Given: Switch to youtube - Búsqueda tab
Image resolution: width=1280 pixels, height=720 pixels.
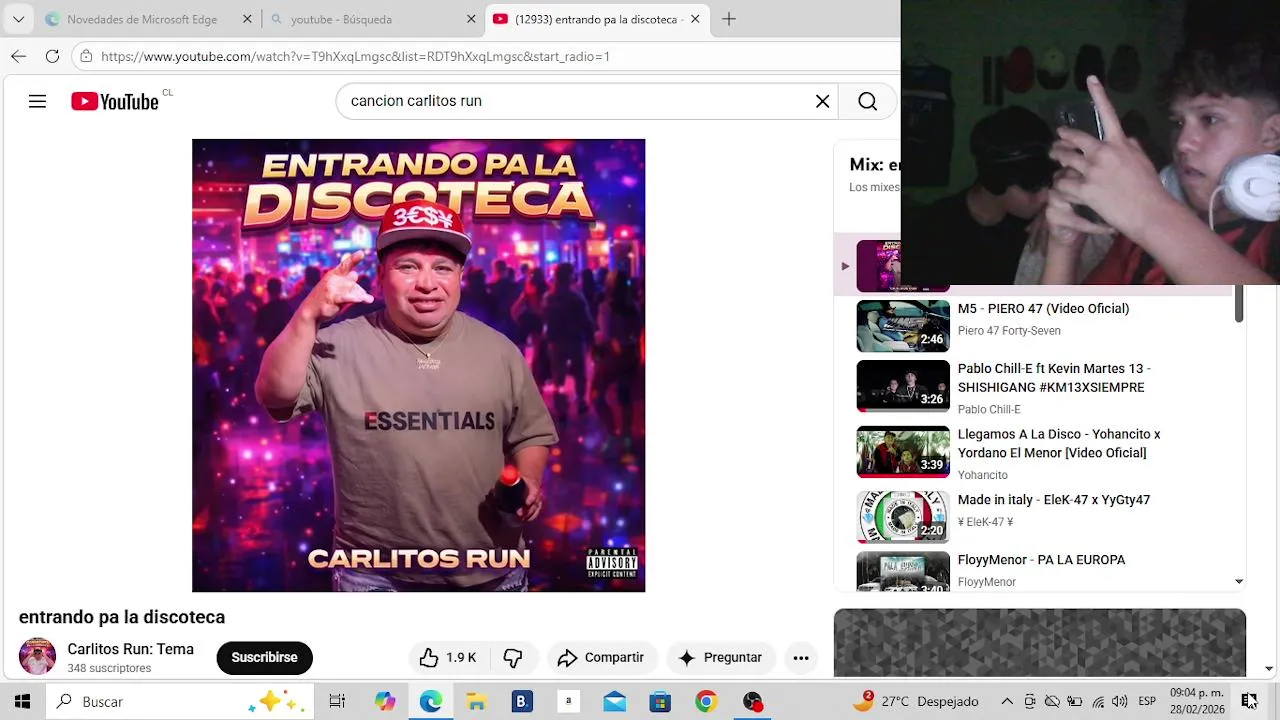Looking at the screenshot, I should click(341, 19).
